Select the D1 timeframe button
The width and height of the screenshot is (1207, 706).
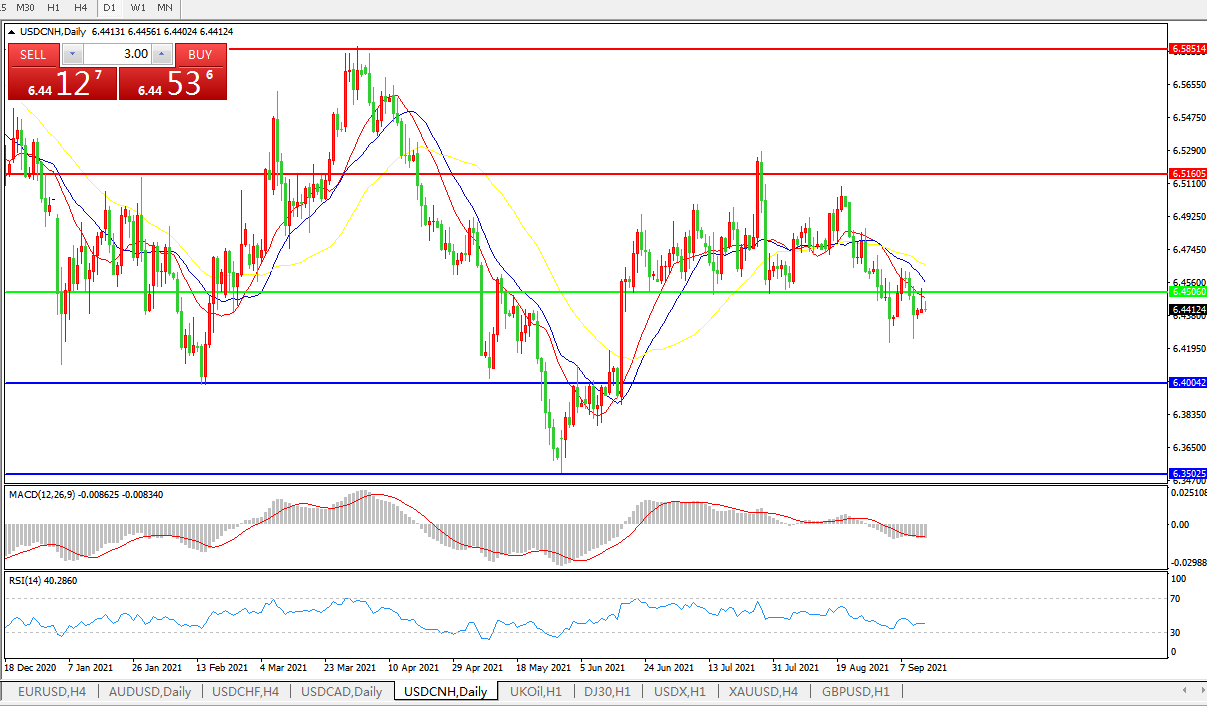pyautogui.click(x=109, y=8)
